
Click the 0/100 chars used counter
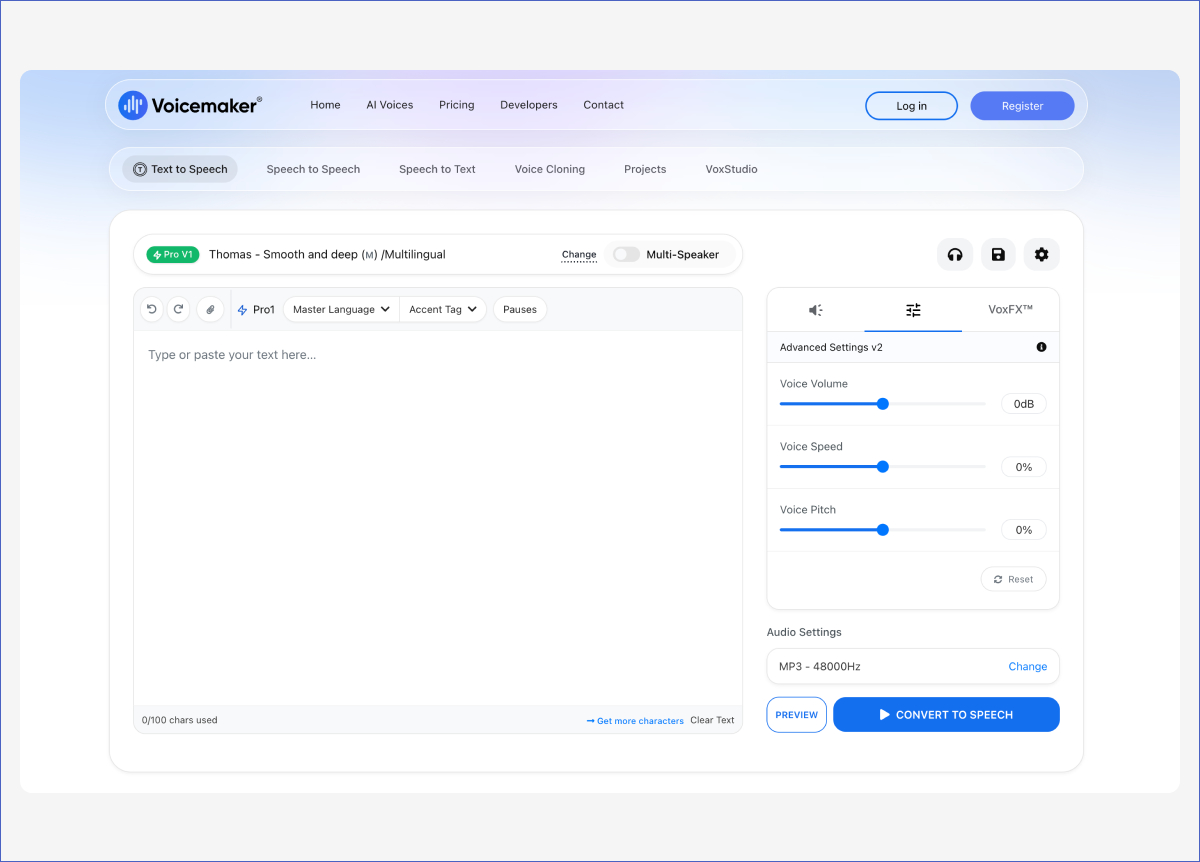(x=180, y=720)
